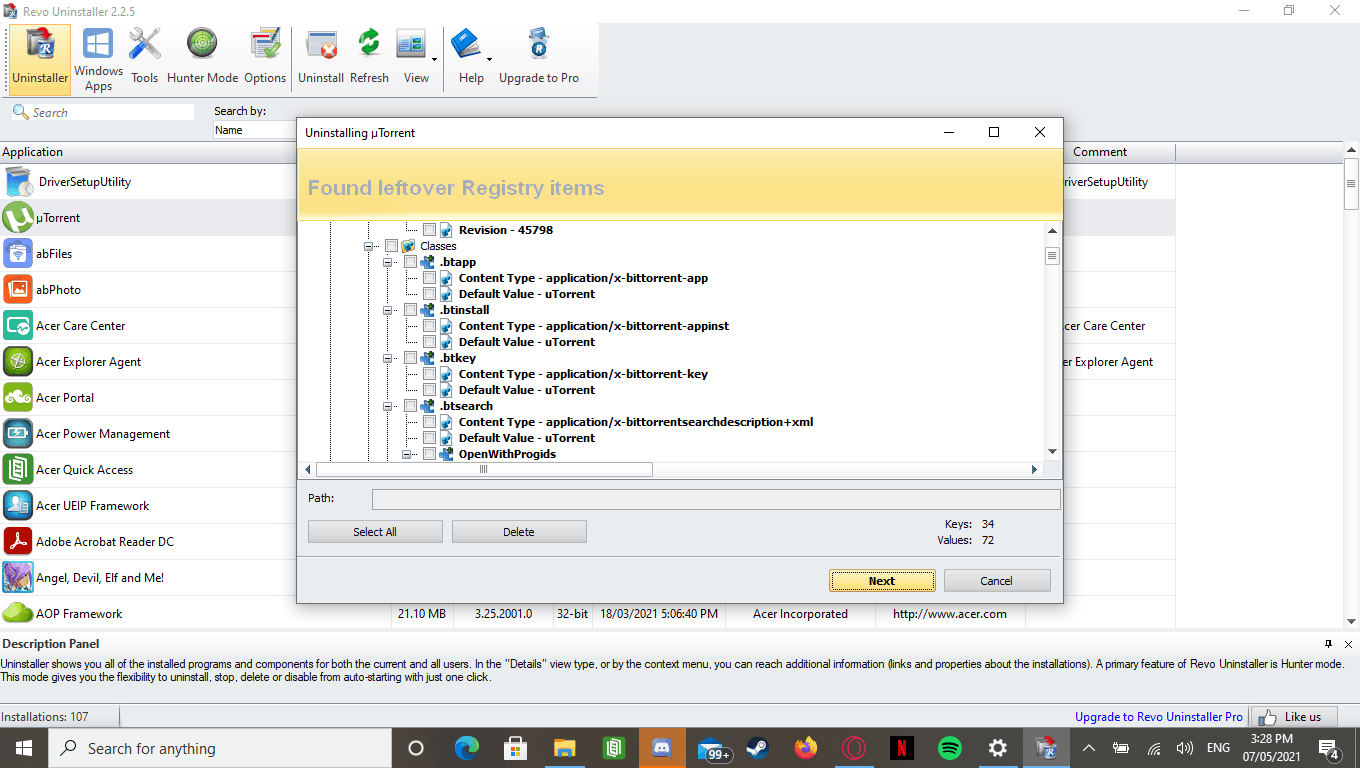The height and width of the screenshot is (768, 1360).
Task: Sort by the Application column header
Action: click(x=150, y=152)
